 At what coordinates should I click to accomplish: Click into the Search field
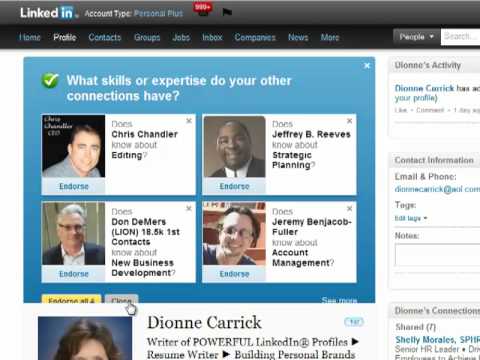(x=460, y=37)
